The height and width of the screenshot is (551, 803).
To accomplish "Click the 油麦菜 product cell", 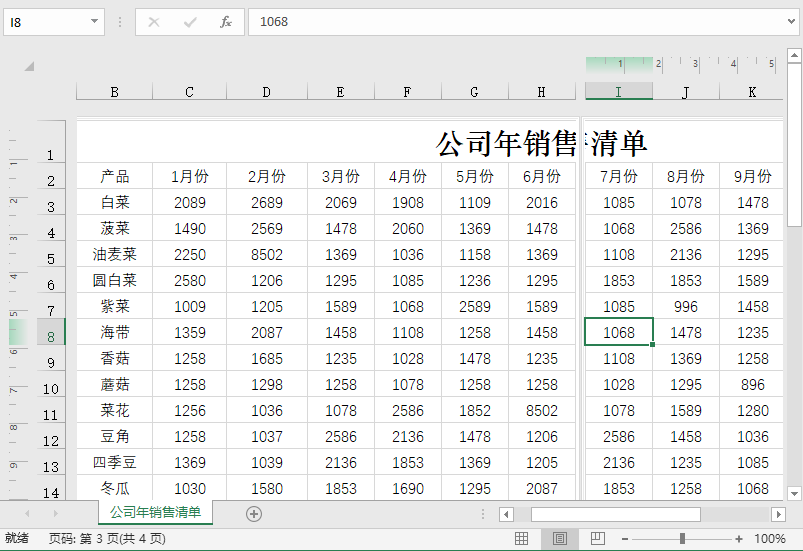I will click(115, 255).
